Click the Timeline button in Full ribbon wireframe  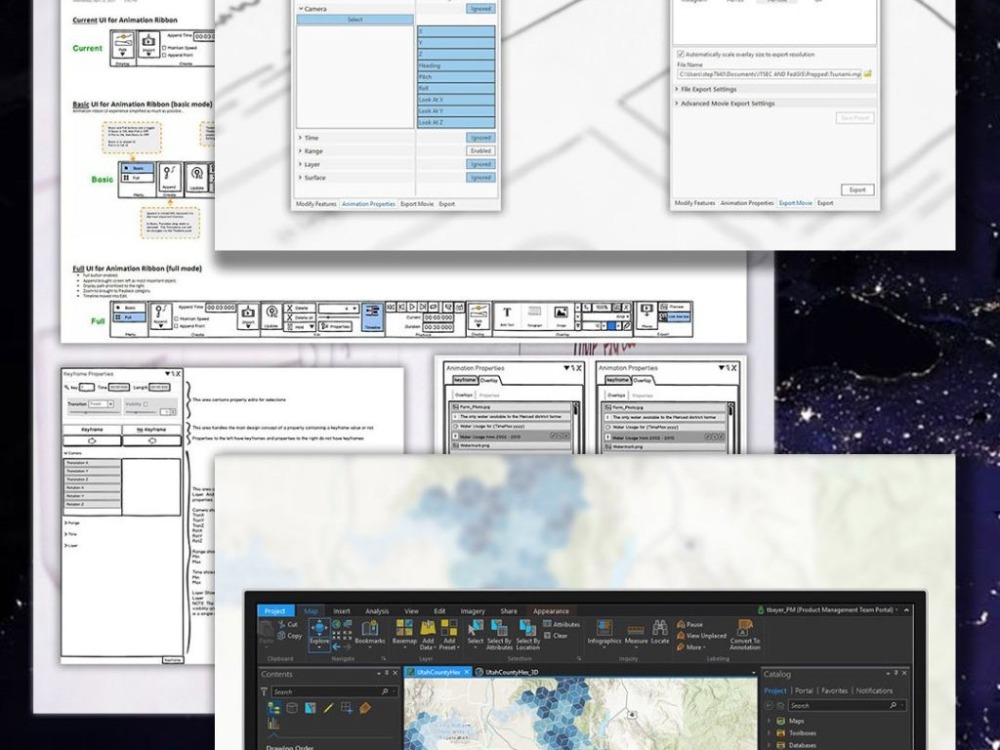coord(372,318)
